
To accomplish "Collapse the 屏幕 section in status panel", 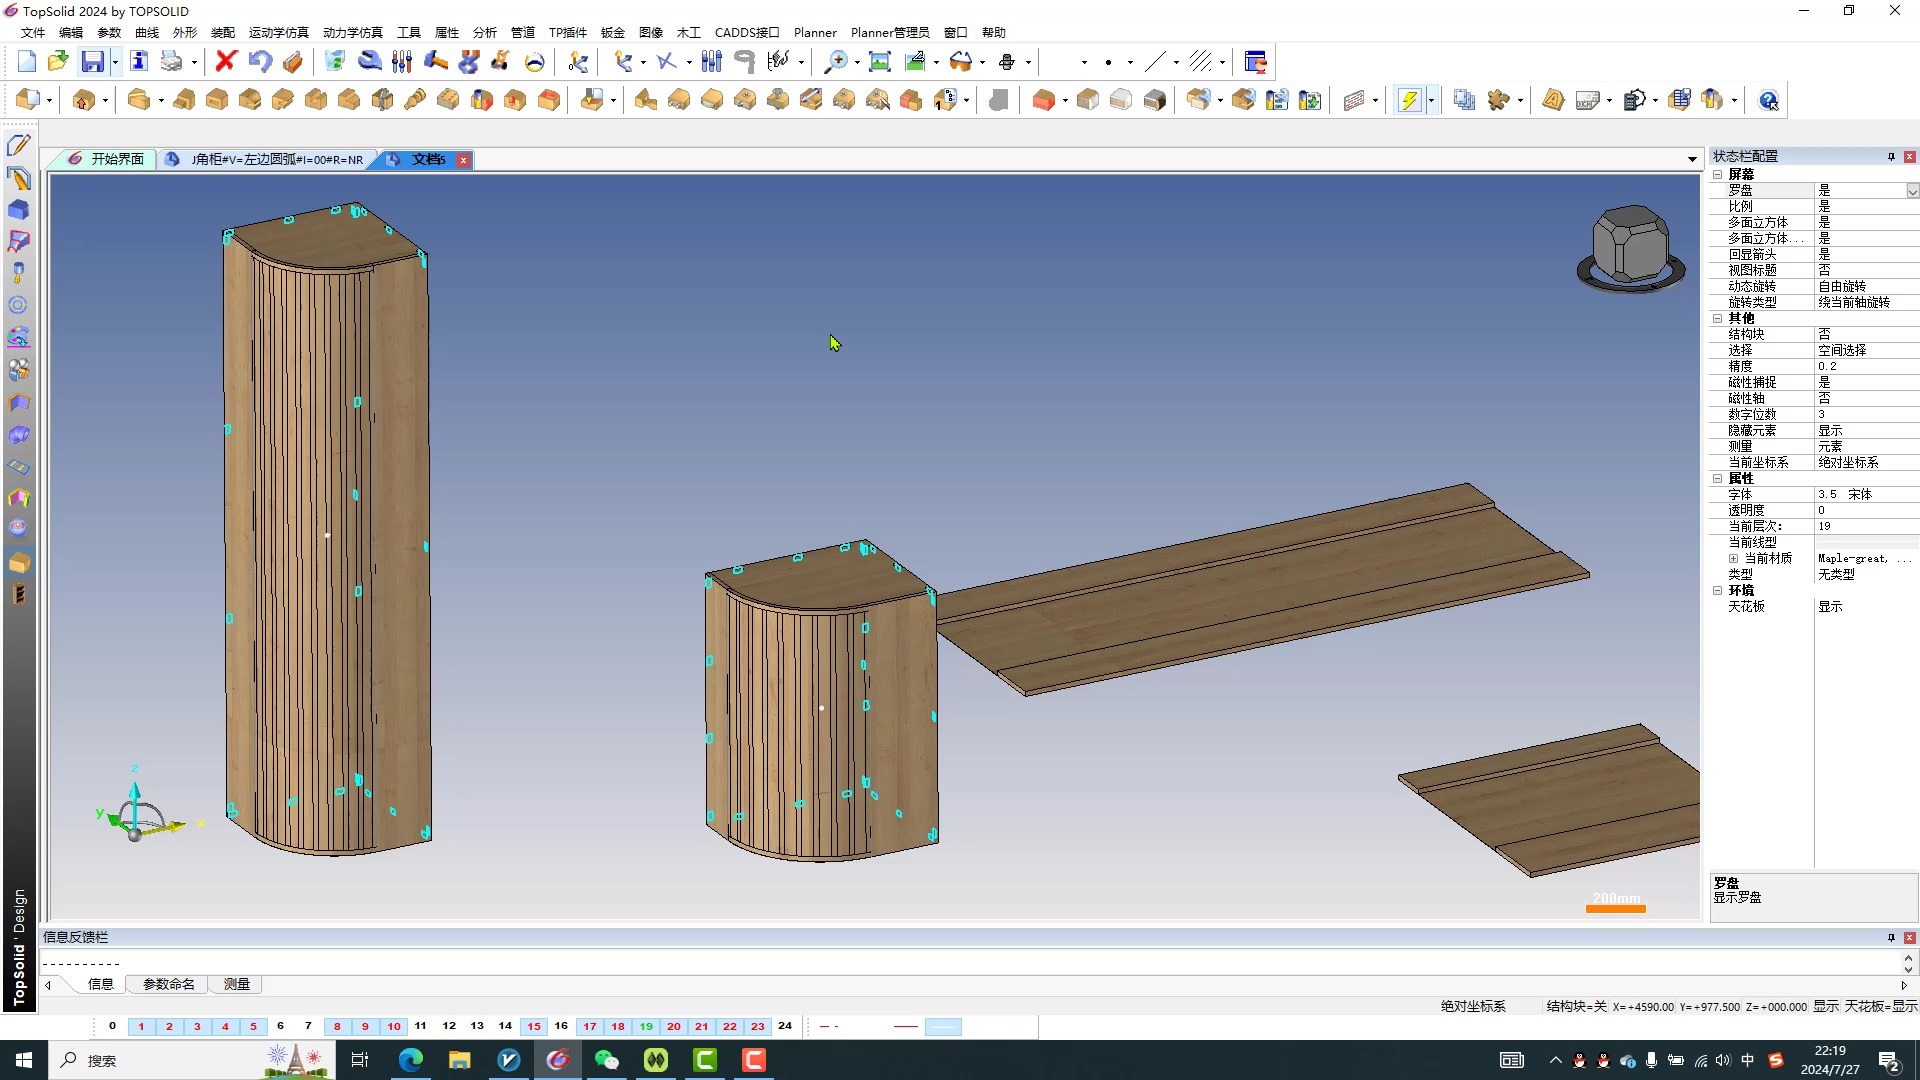I will (1717, 174).
